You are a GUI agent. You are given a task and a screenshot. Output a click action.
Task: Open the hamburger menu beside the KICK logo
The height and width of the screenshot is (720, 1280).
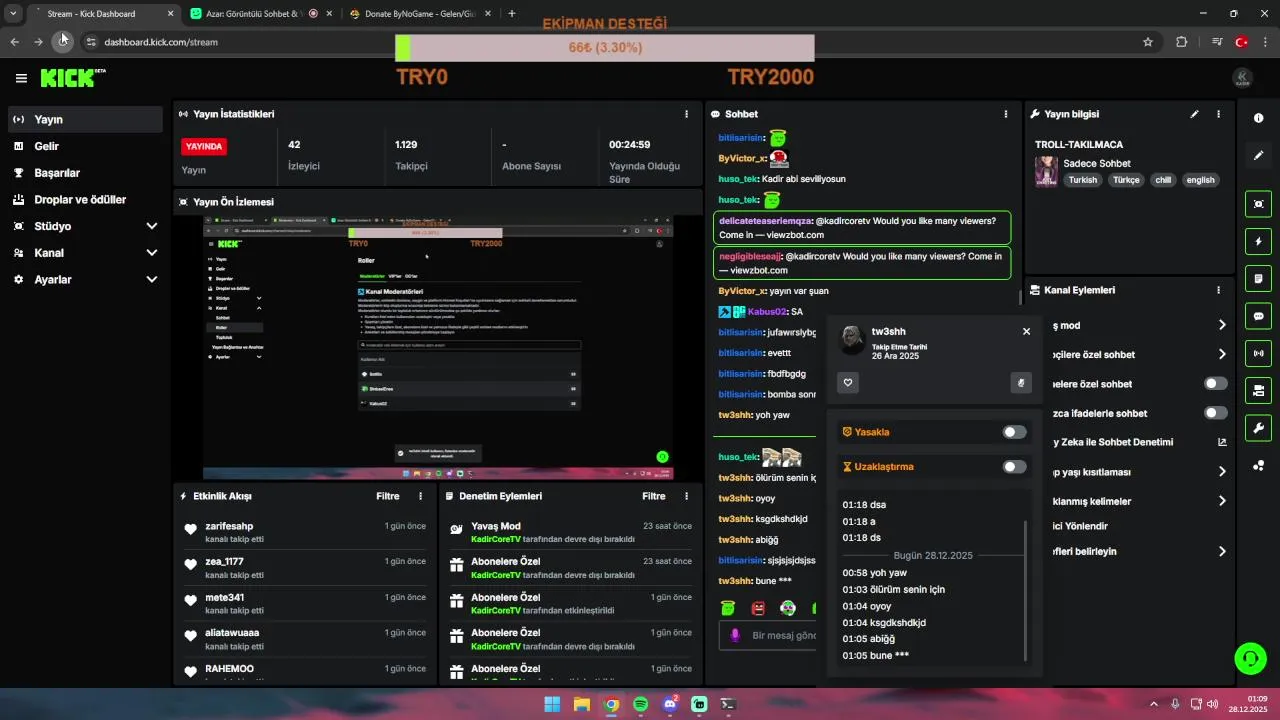point(21,78)
